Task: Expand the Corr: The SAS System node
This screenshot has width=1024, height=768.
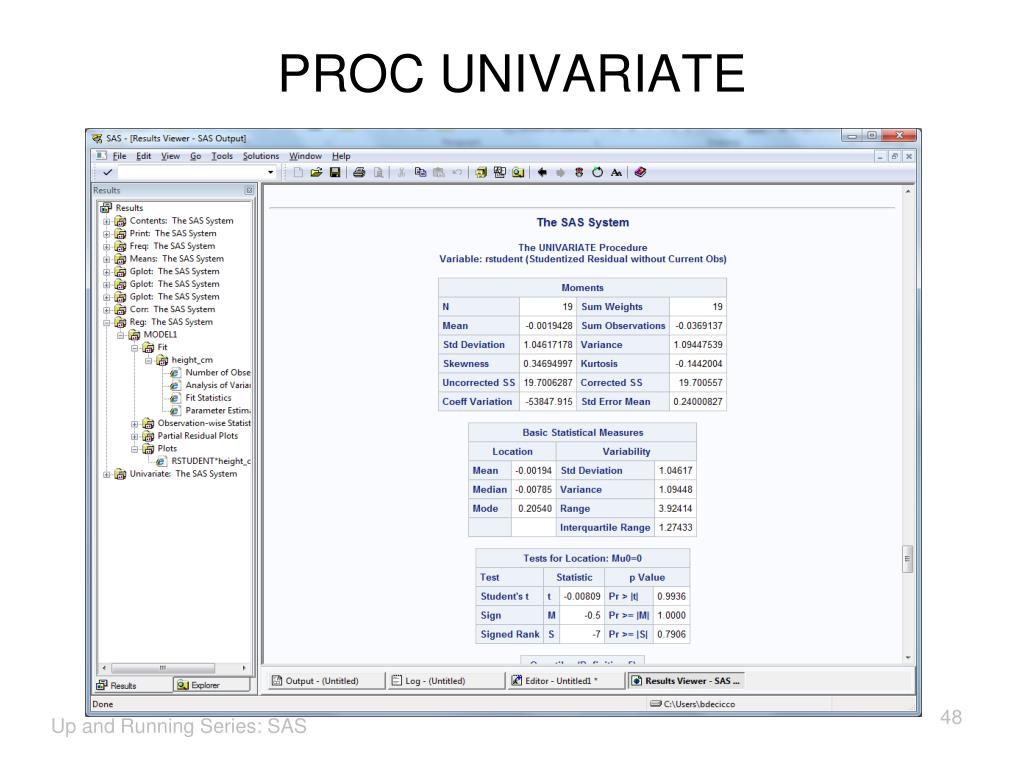Action: [106, 310]
